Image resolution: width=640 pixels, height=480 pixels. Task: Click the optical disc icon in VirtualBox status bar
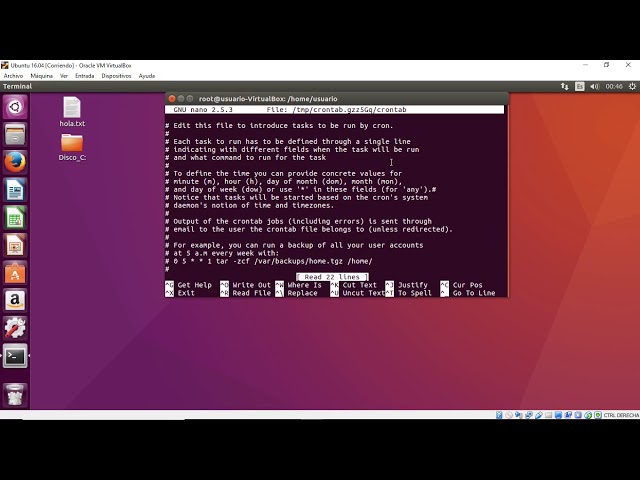509,415
